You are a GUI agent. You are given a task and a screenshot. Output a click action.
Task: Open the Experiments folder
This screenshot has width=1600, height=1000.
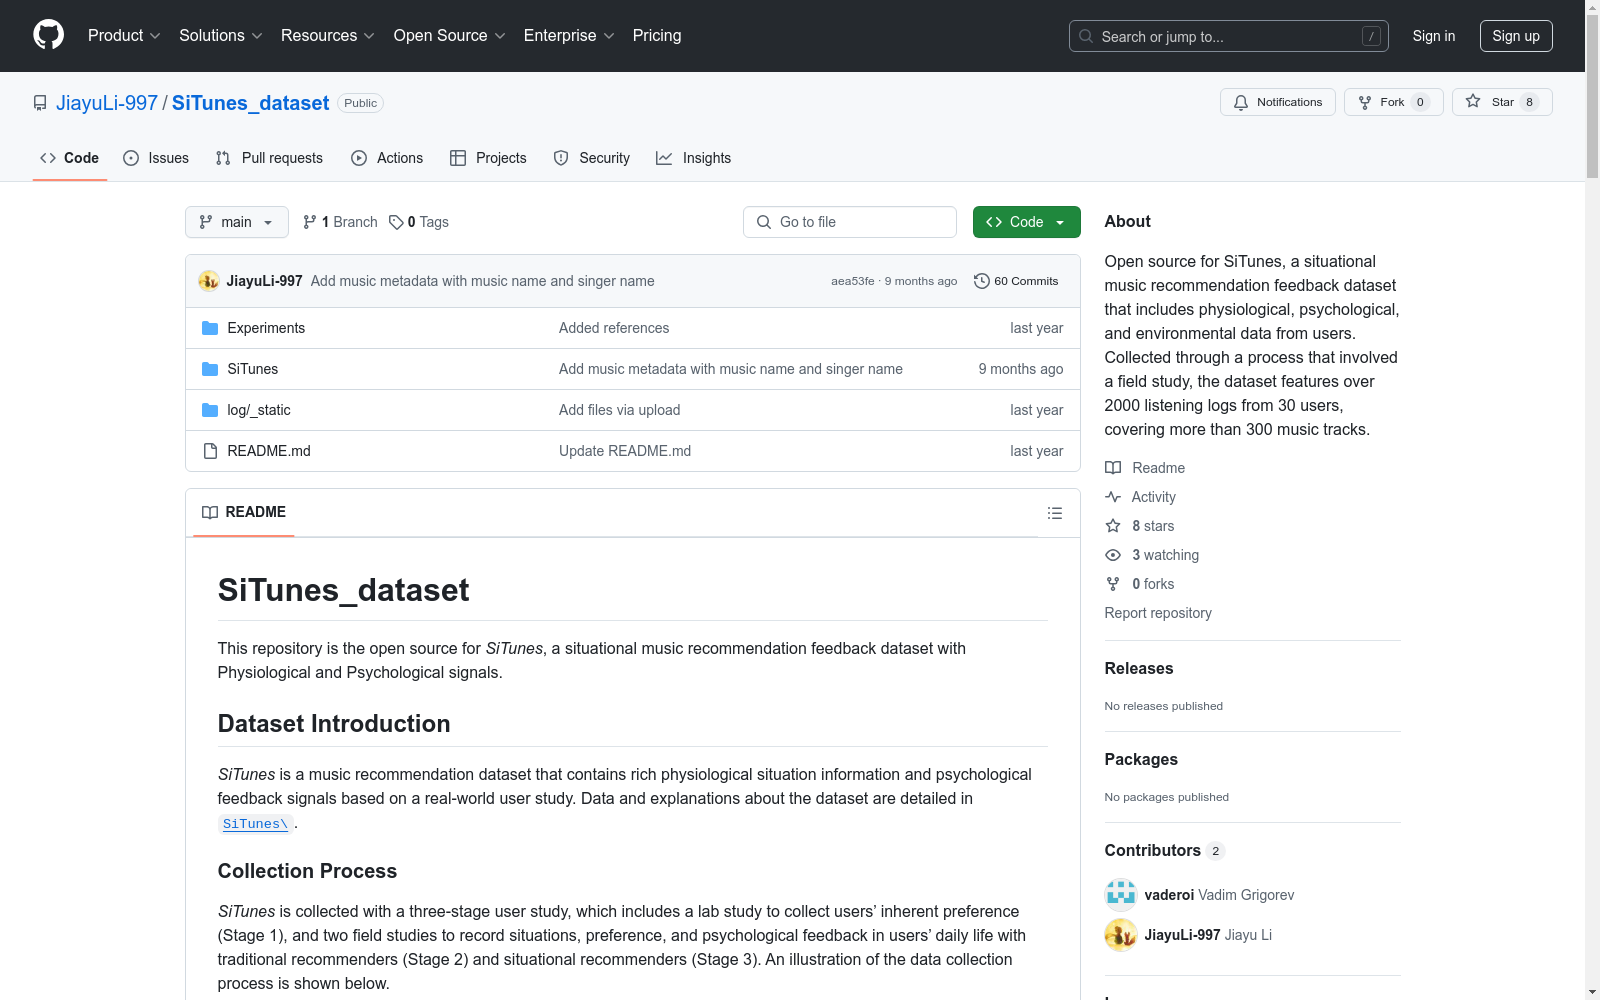pos(266,328)
